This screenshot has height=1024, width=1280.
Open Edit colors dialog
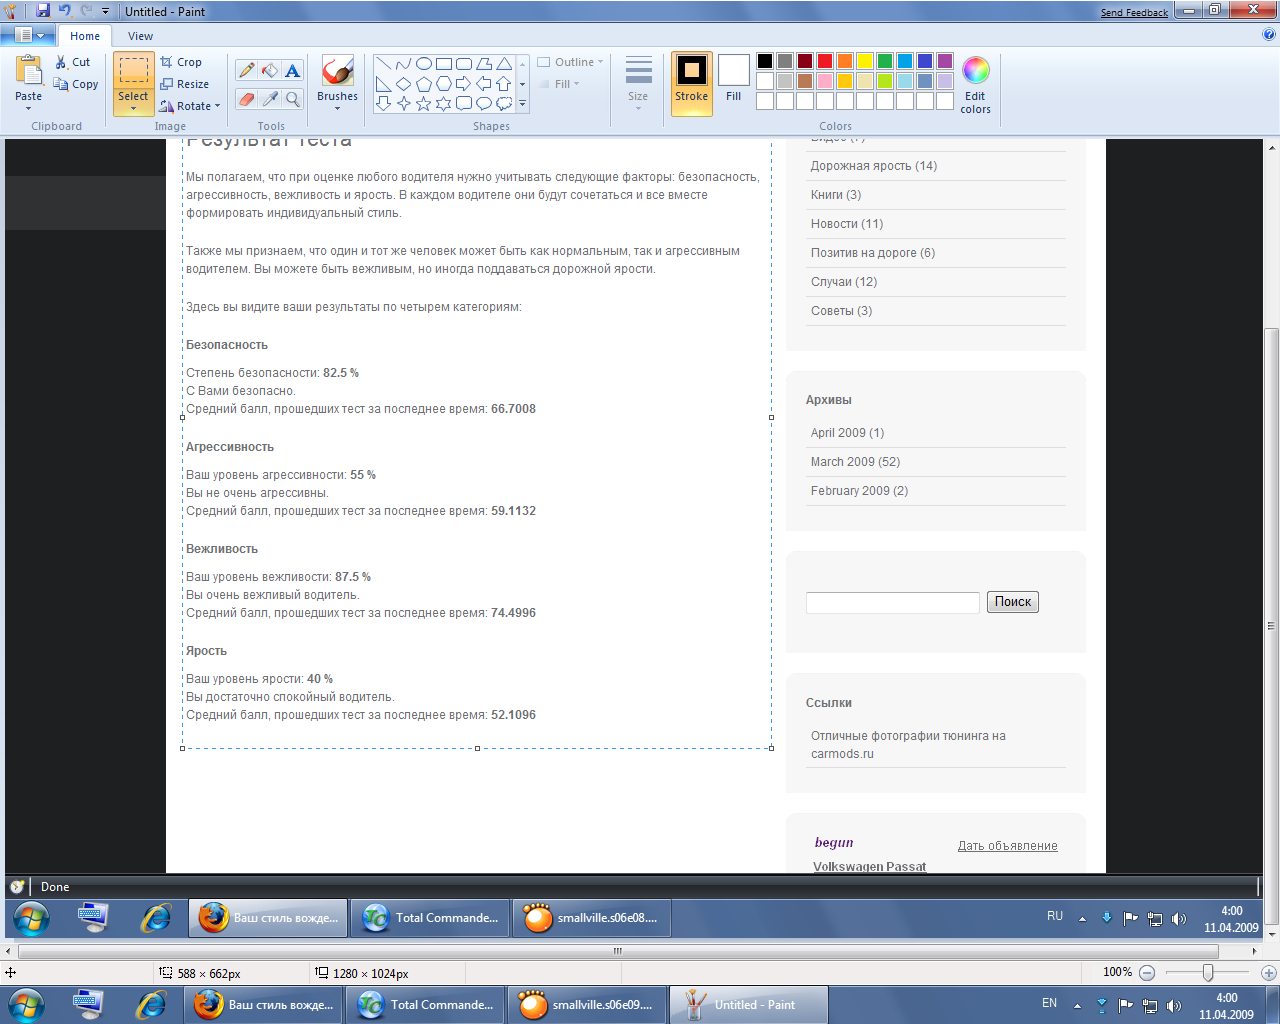(975, 84)
